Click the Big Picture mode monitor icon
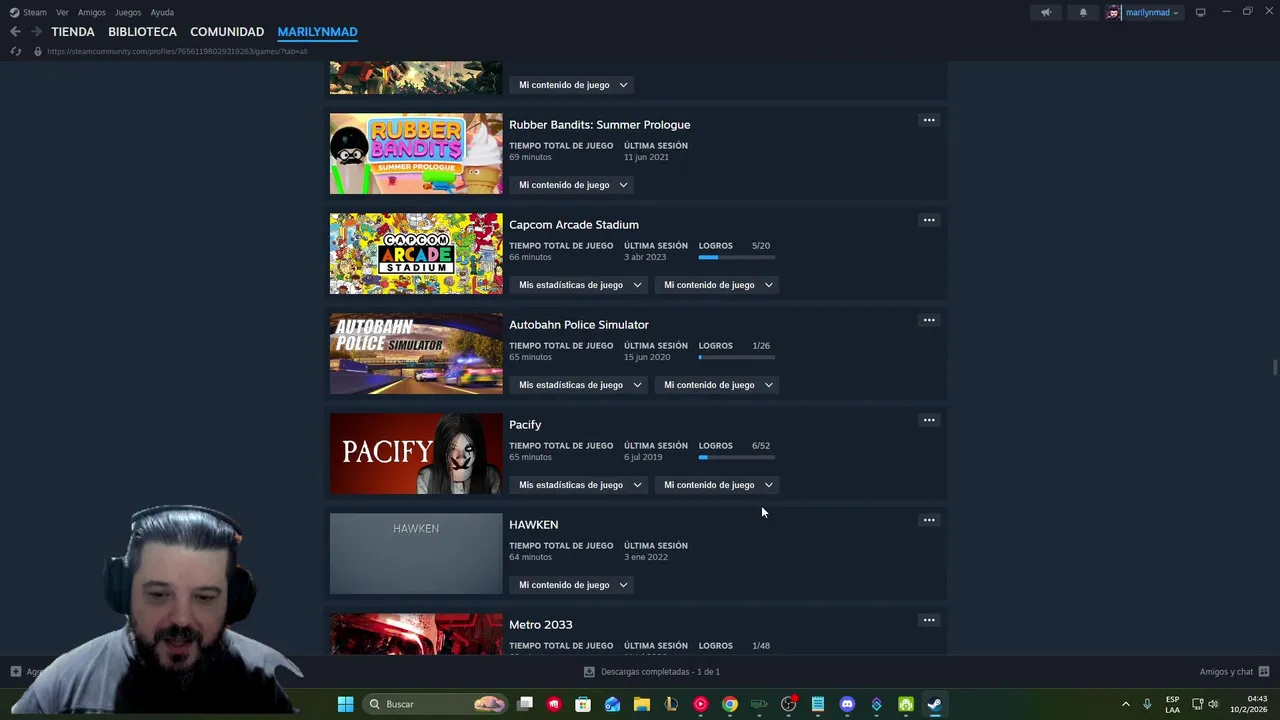The height and width of the screenshot is (720, 1280). tap(1201, 12)
